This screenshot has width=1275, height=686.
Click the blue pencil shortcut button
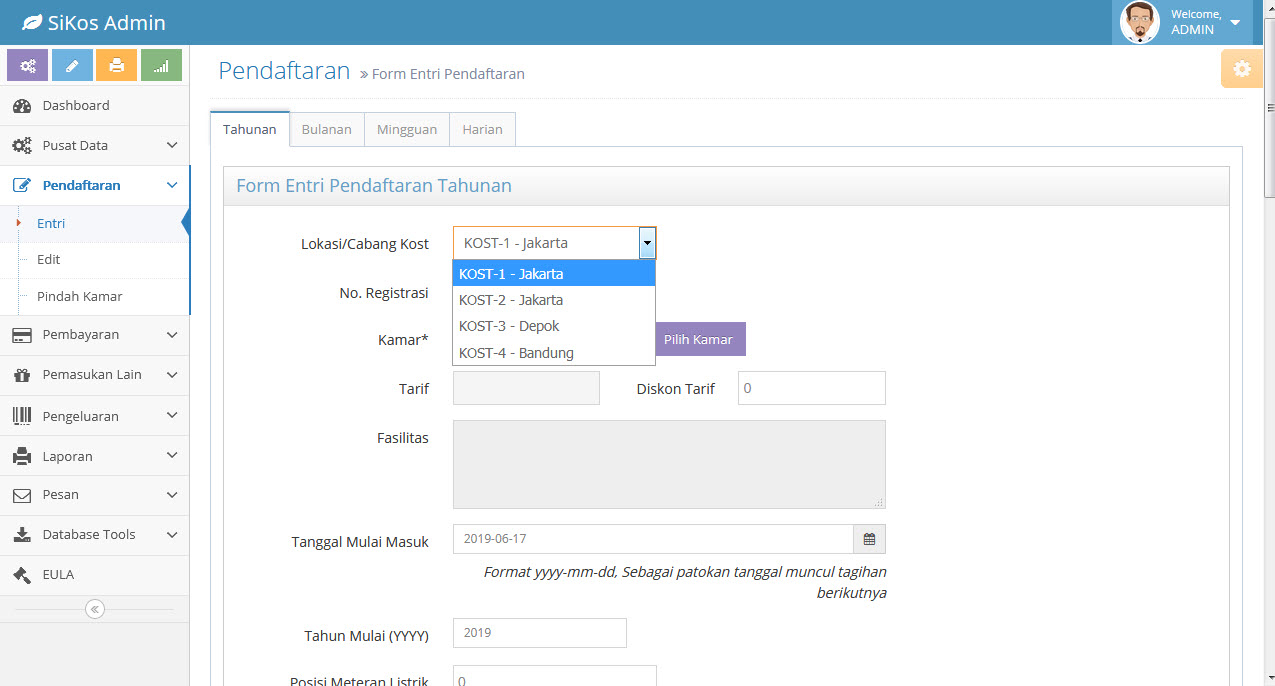coord(72,65)
